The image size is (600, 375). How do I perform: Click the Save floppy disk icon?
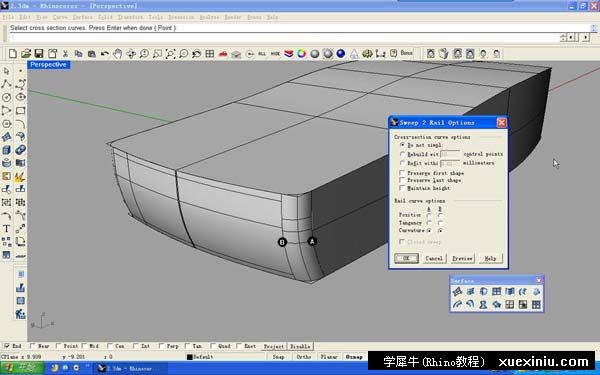point(39,54)
